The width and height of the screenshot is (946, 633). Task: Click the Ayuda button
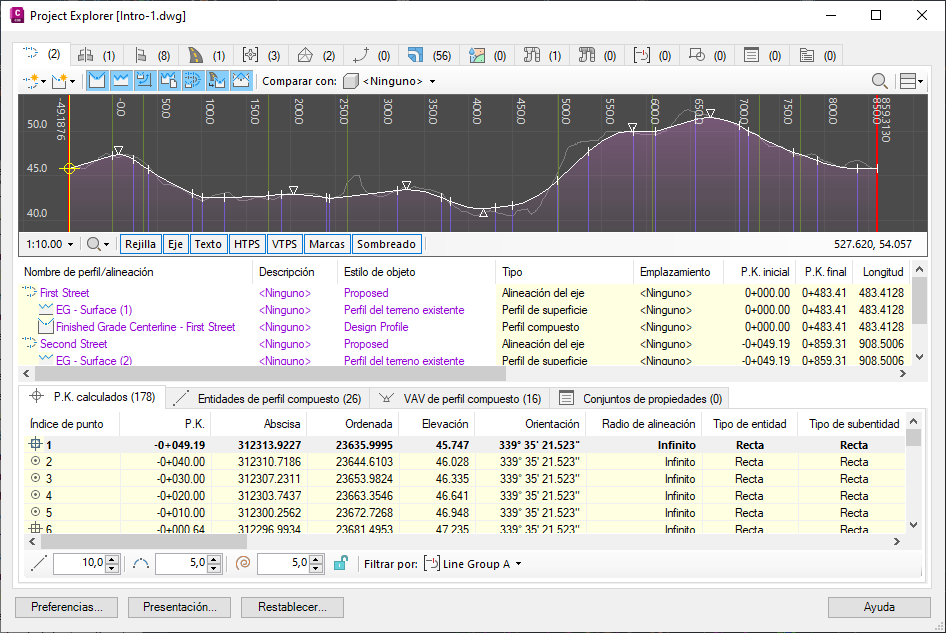(x=879, y=607)
